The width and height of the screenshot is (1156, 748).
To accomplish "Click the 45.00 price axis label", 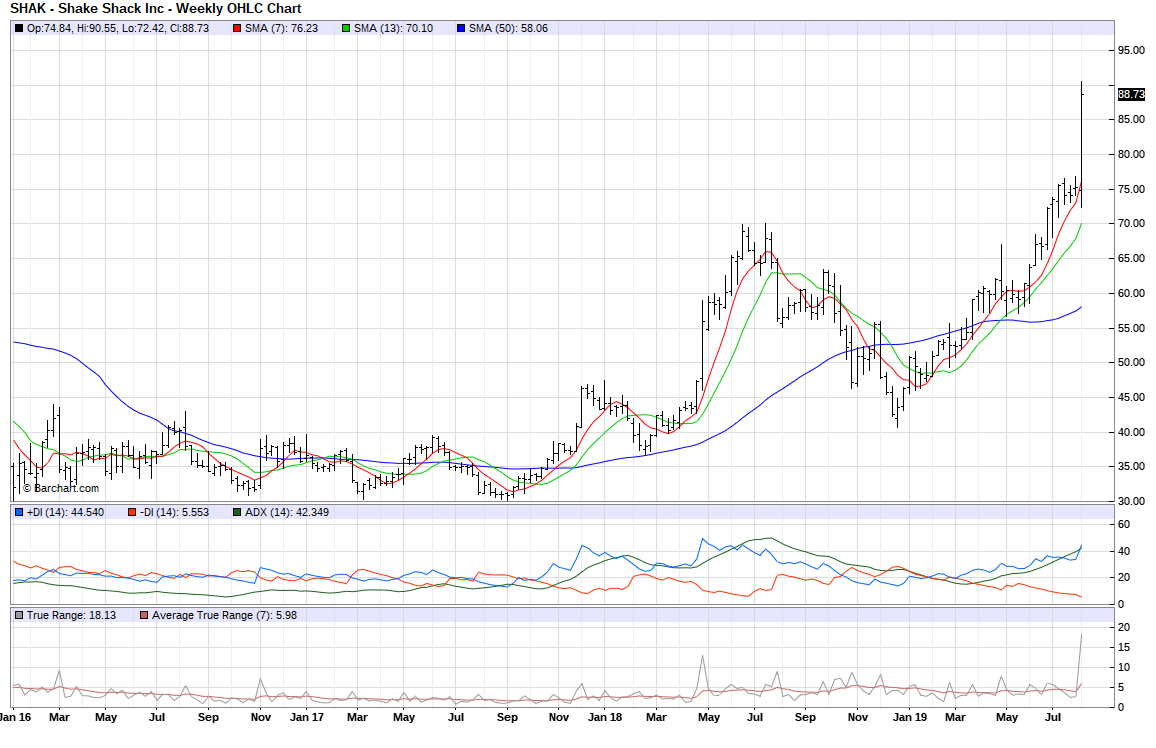I will 1132,397.
